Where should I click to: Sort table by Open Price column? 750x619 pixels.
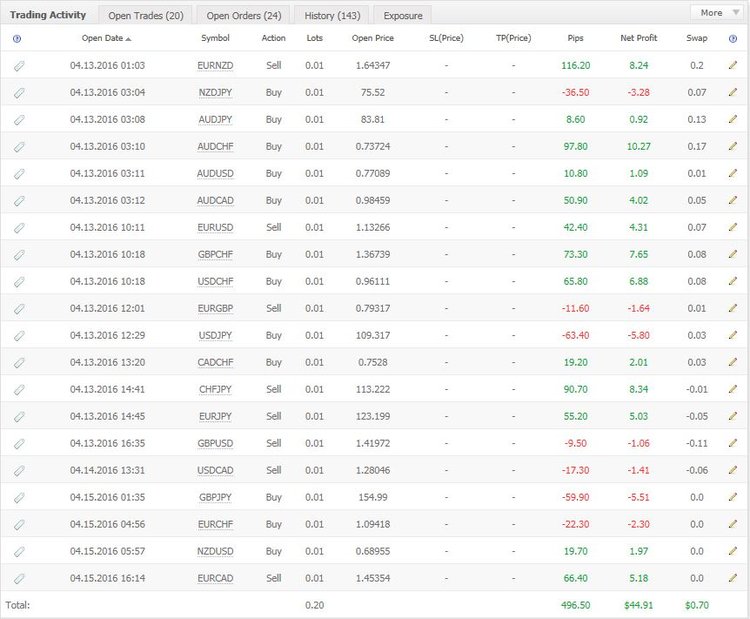point(373,38)
